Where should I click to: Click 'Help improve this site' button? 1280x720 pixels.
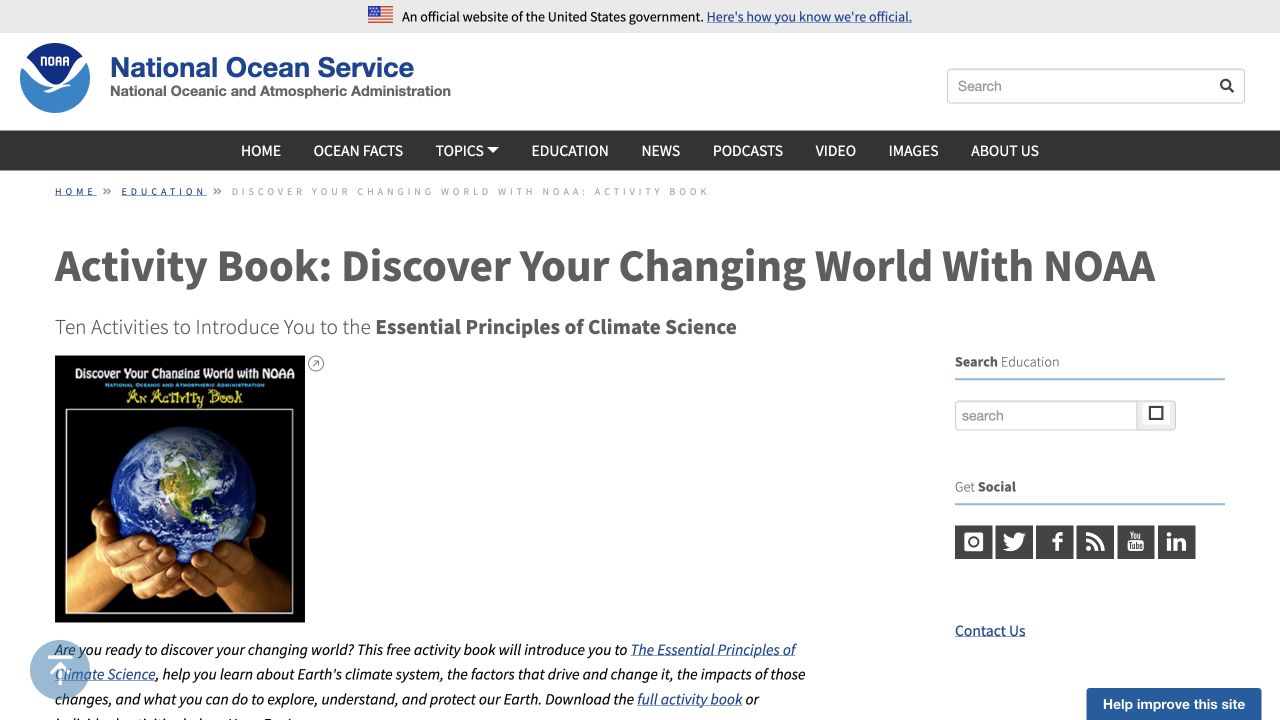pyautogui.click(x=1174, y=704)
